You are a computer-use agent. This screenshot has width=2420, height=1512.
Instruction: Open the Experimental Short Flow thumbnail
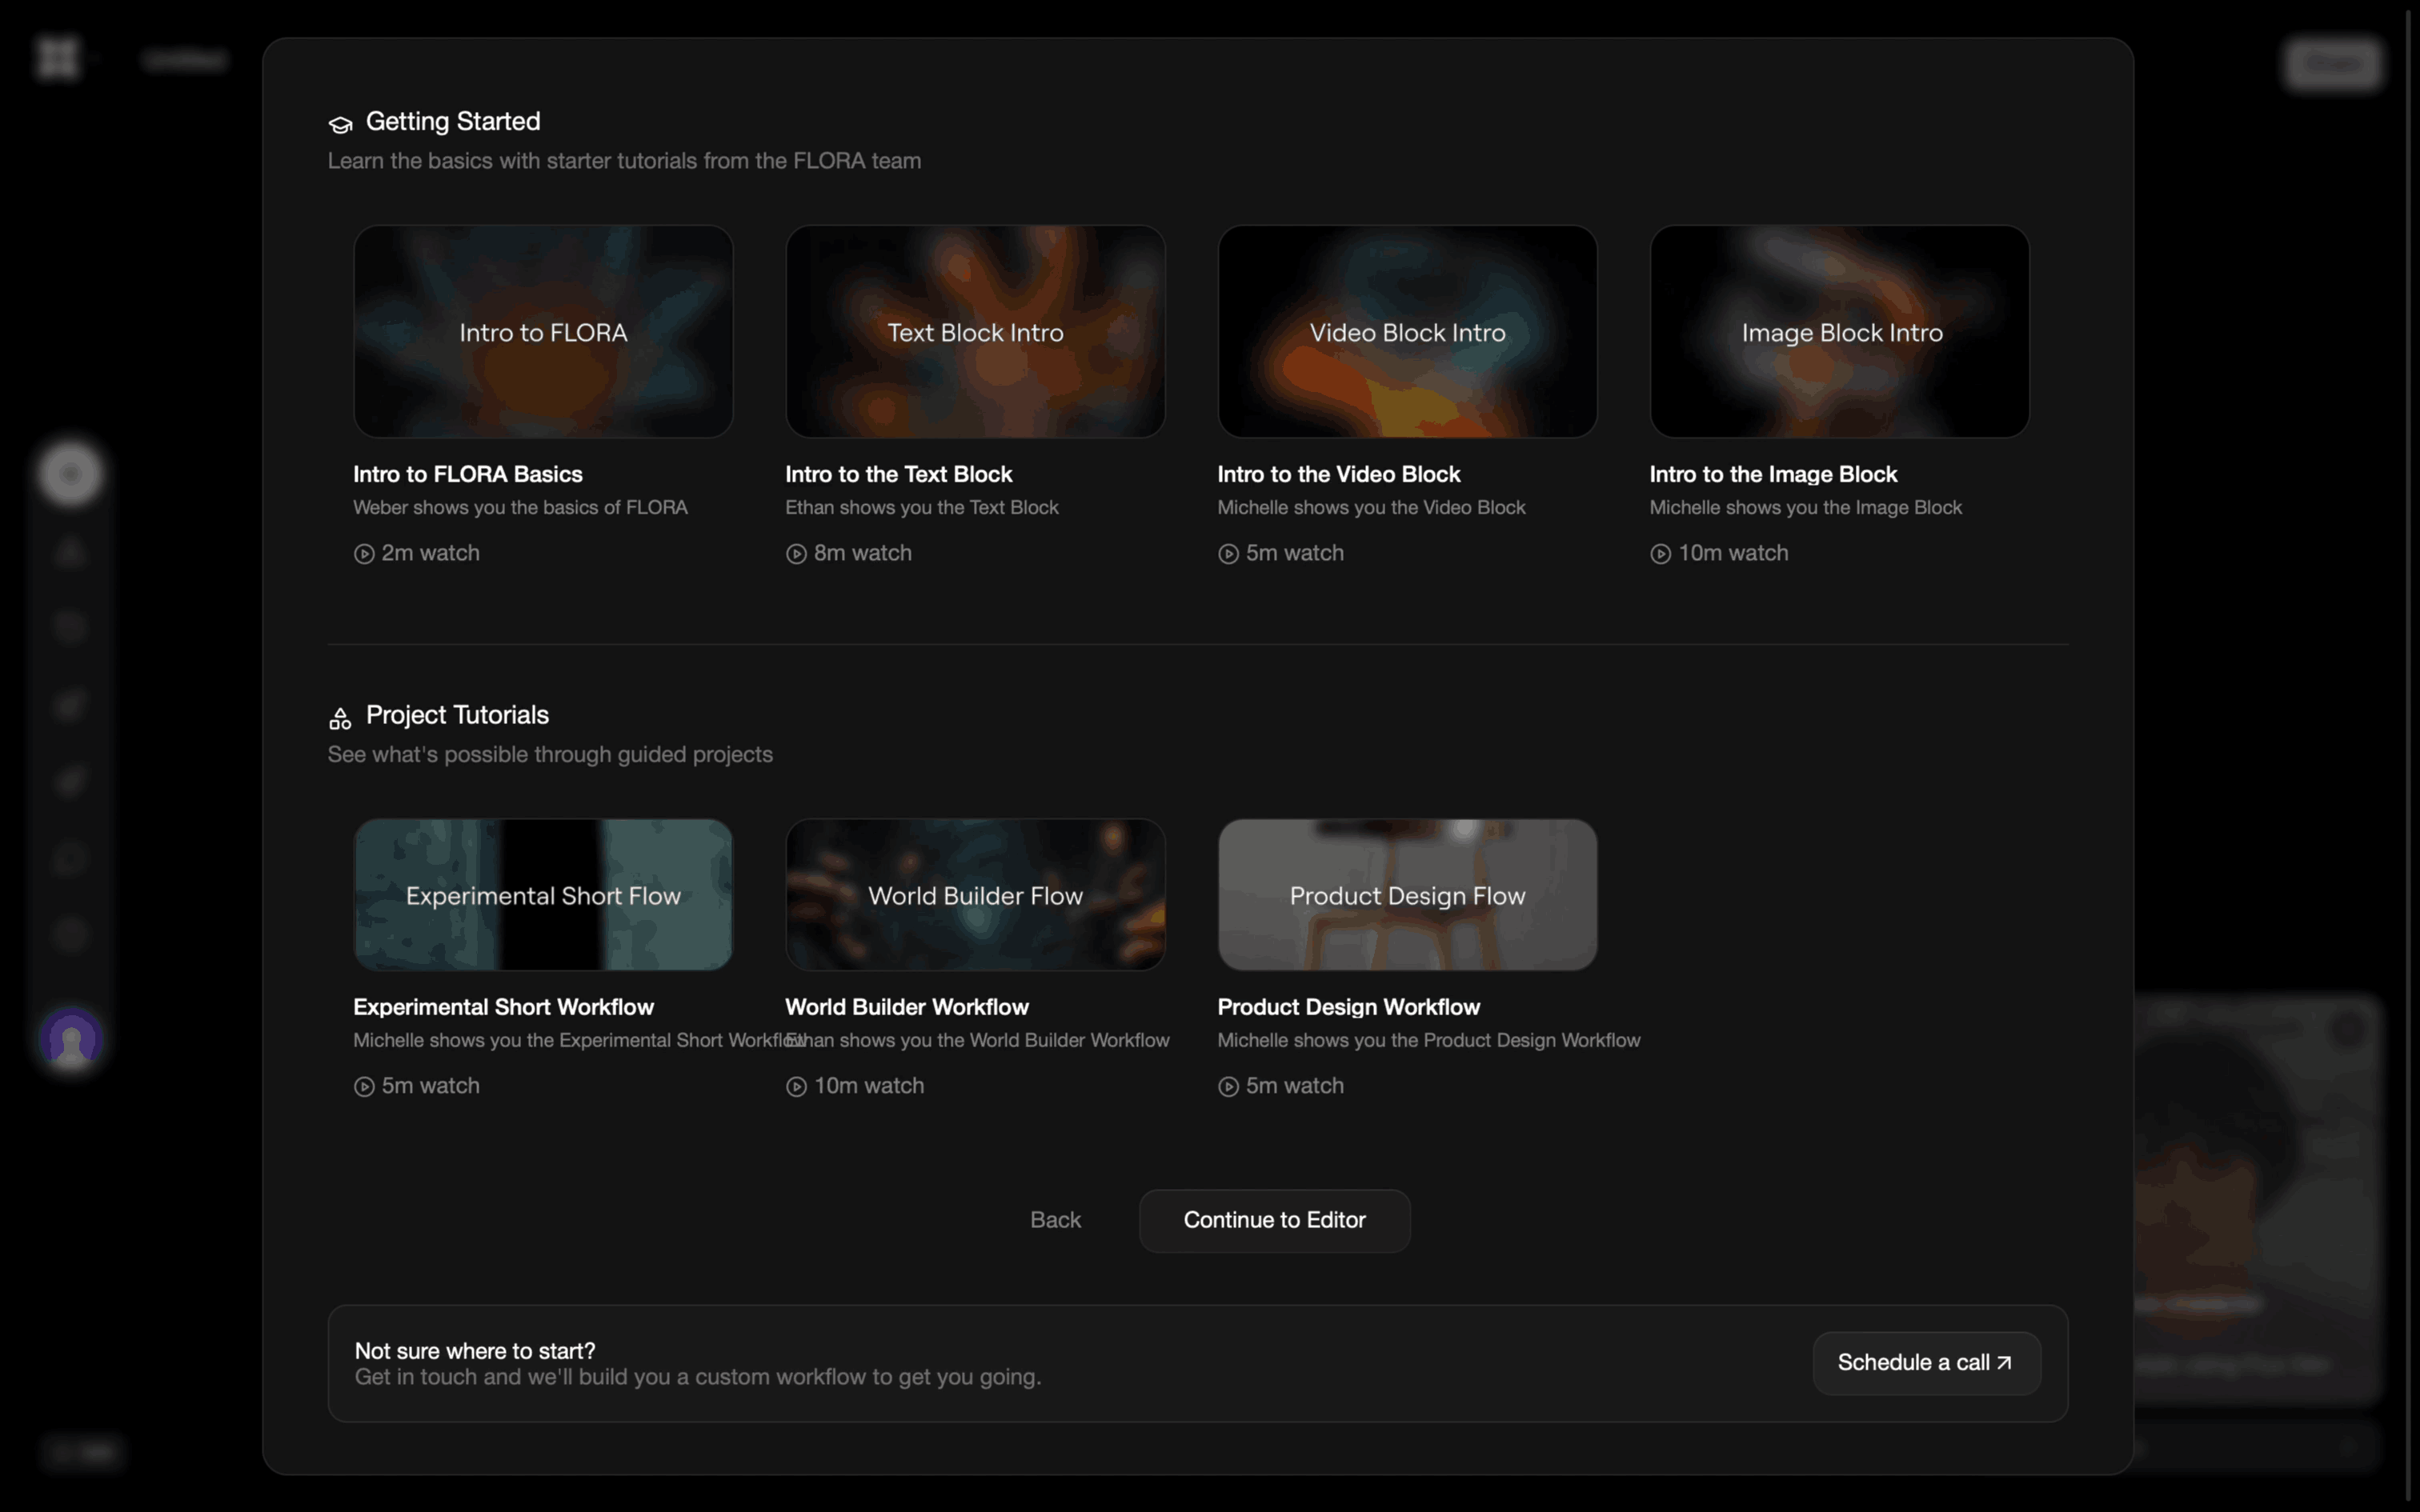click(543, 894)
